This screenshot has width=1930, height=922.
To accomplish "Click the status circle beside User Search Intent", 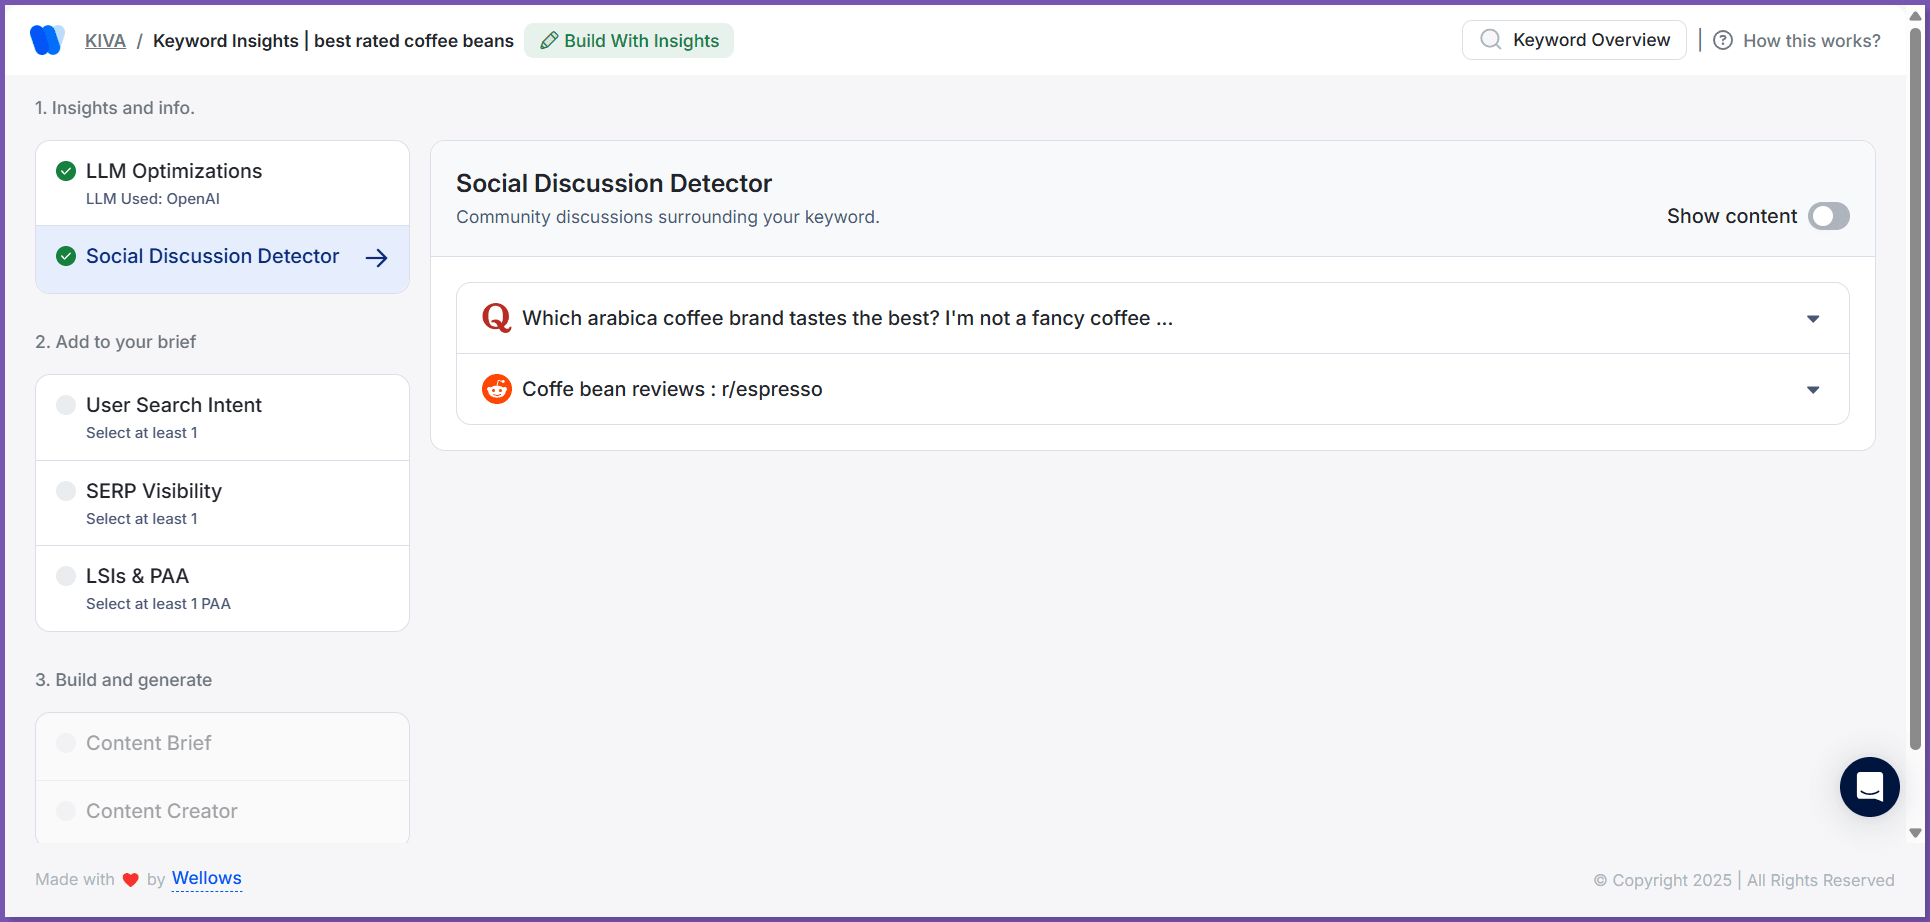I will (66, 404).
